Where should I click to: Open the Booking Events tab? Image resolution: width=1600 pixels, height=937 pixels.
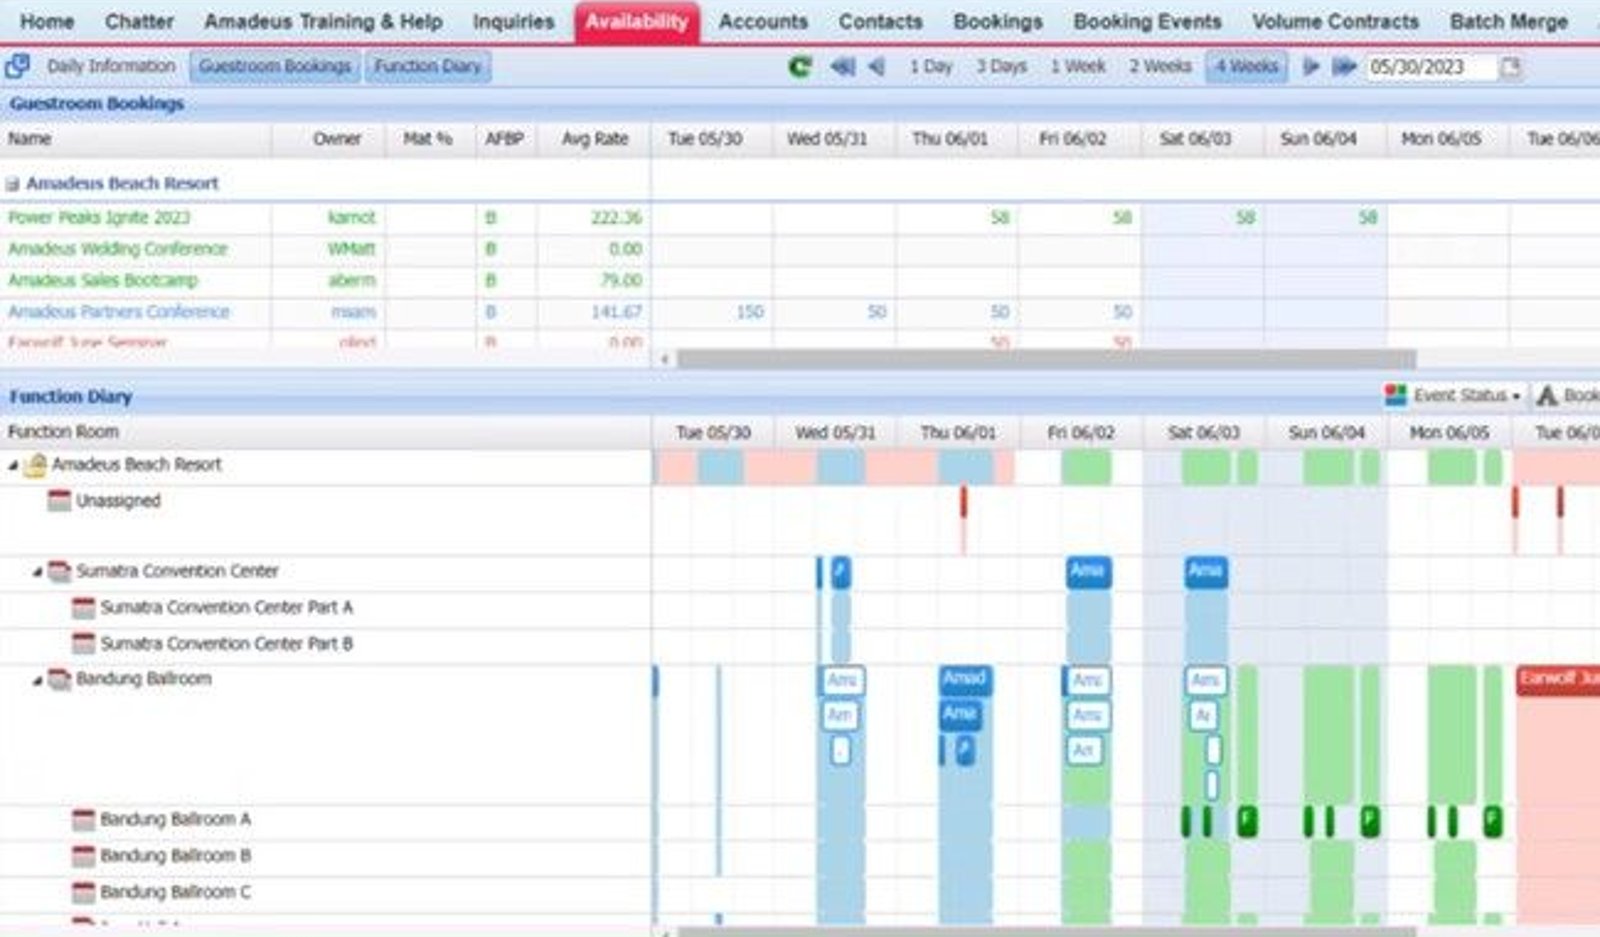tap(1147, 21)
